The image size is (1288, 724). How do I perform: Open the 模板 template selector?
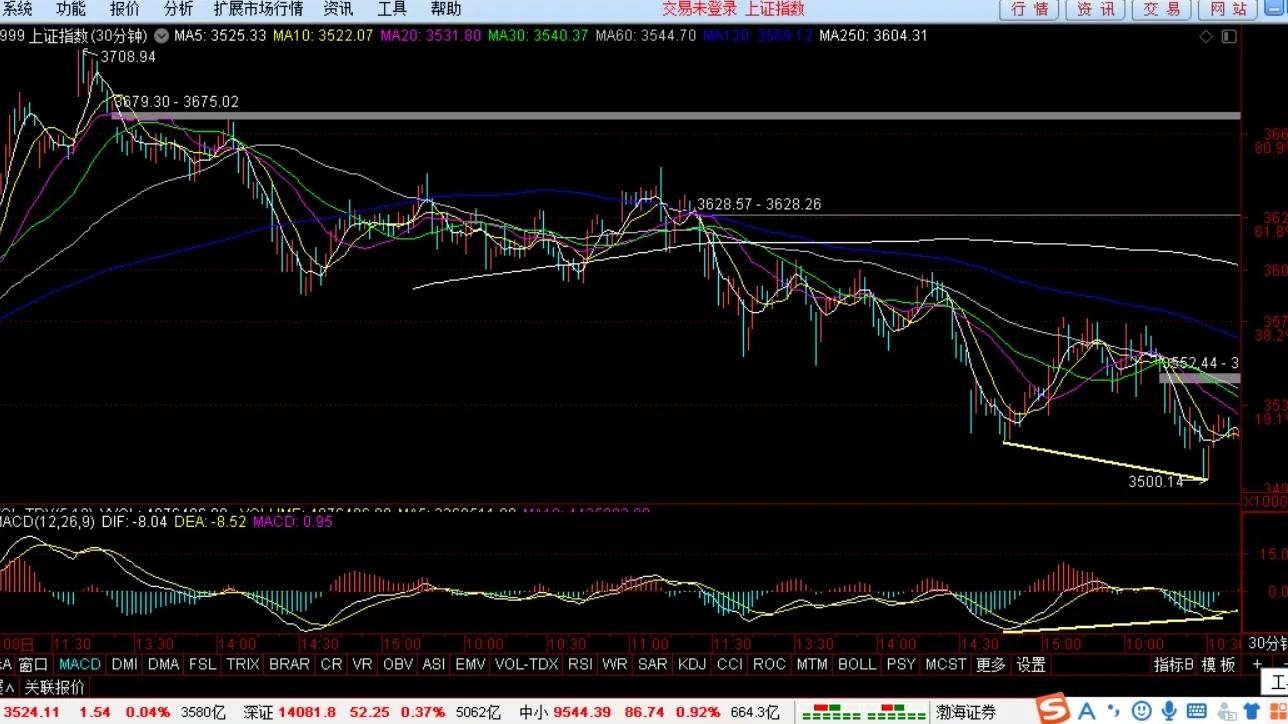[1219, 664]
